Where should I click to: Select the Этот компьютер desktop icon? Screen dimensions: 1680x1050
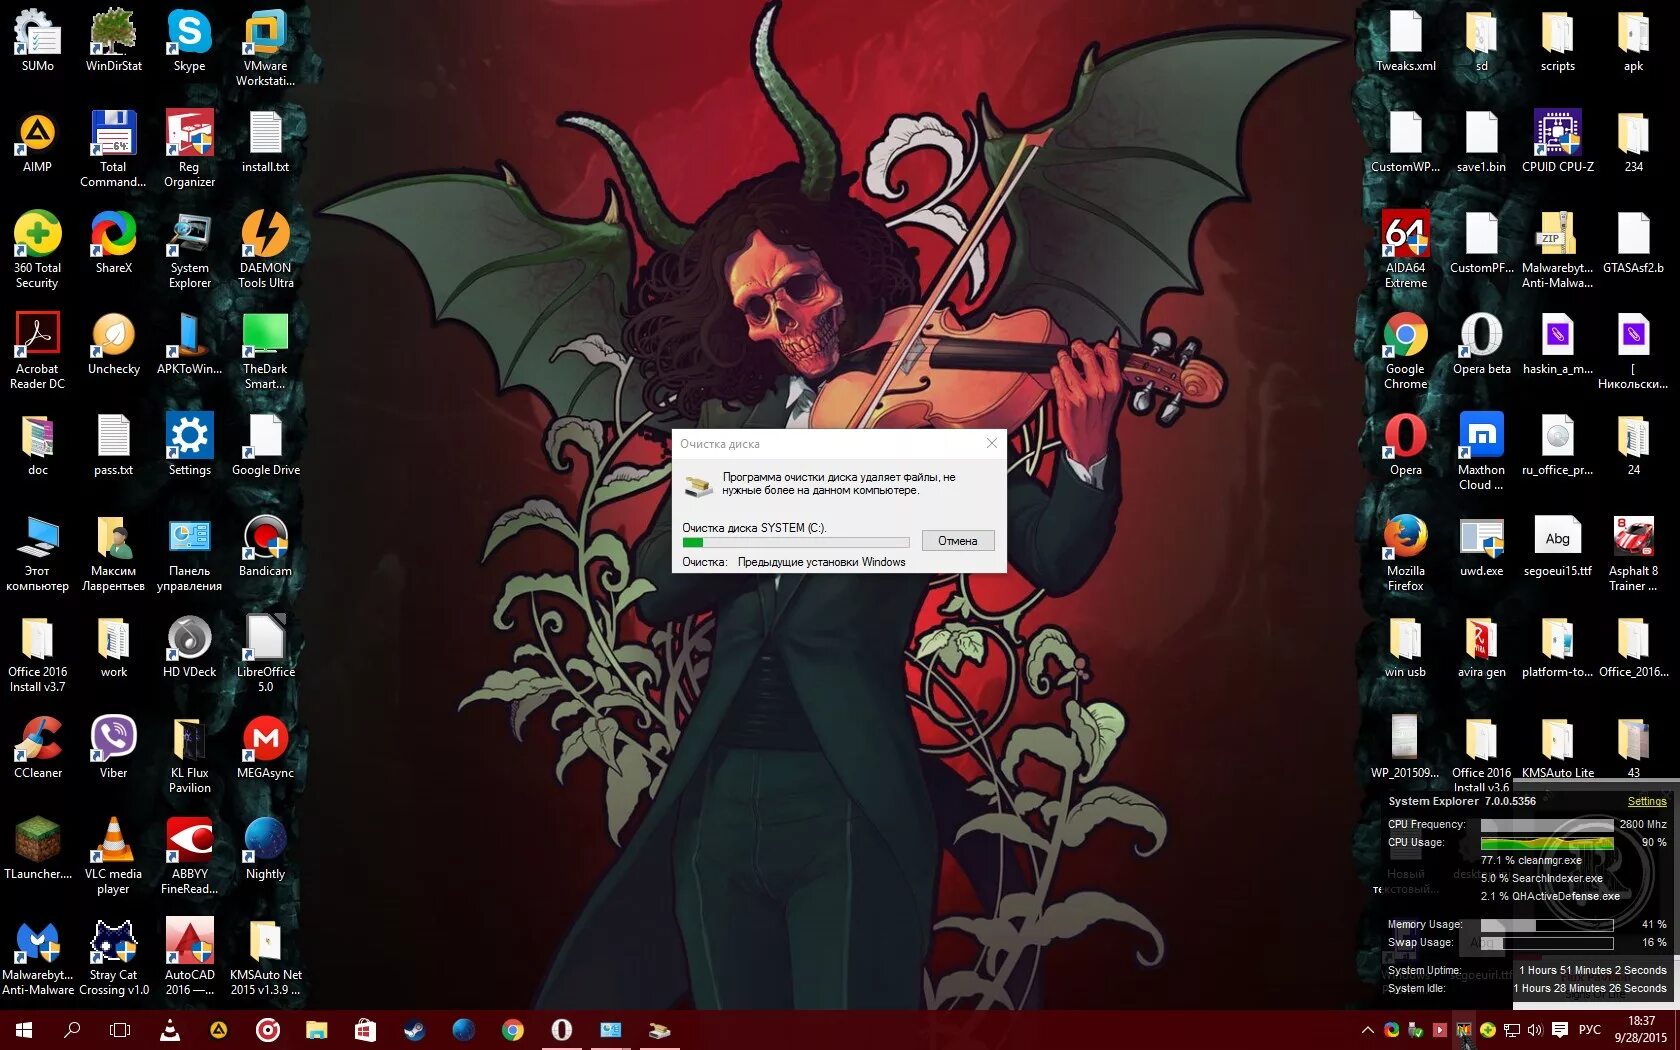point(38,553)
